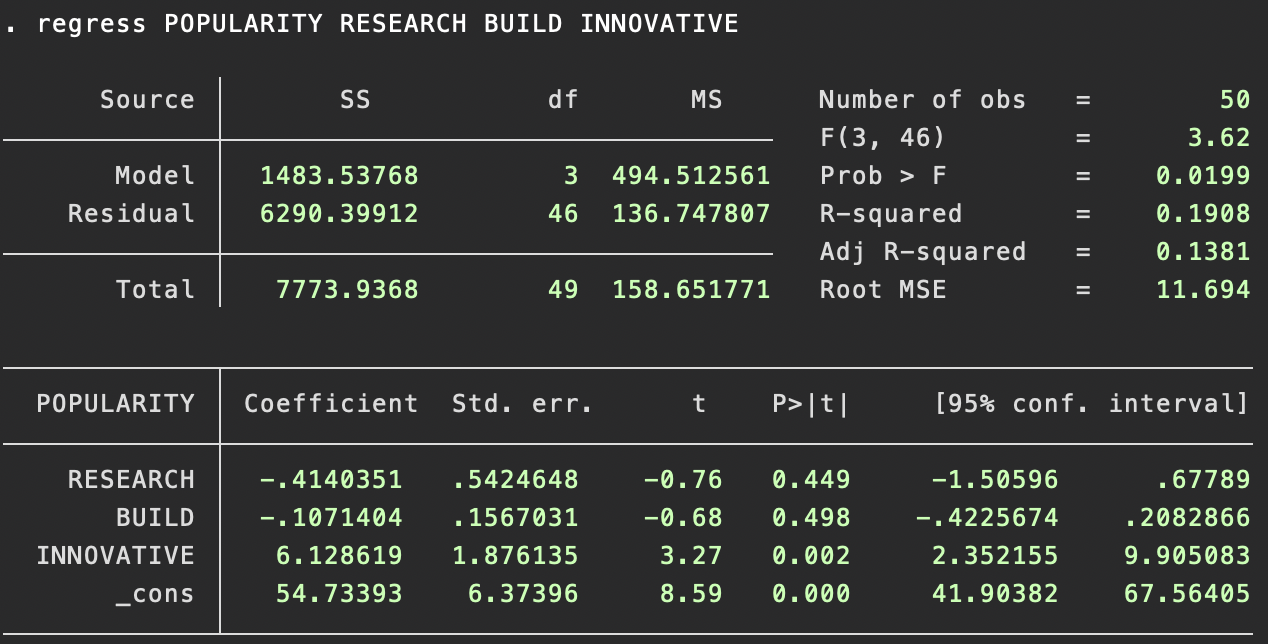Click the Adj R-squared label

[x=922, y=252]
